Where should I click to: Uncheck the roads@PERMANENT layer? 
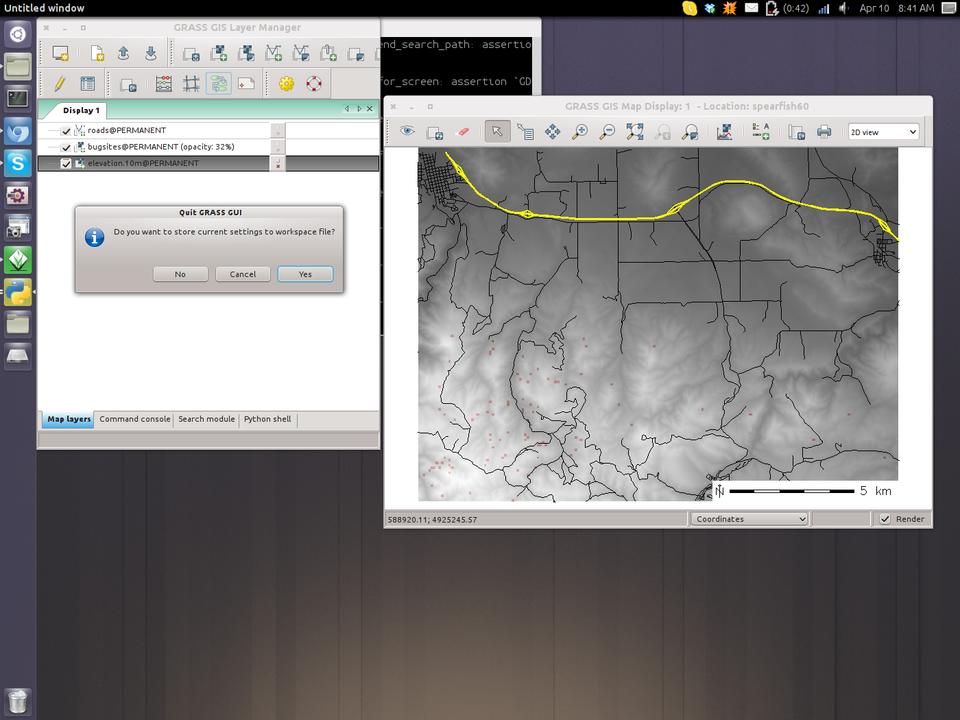[66, 131]
